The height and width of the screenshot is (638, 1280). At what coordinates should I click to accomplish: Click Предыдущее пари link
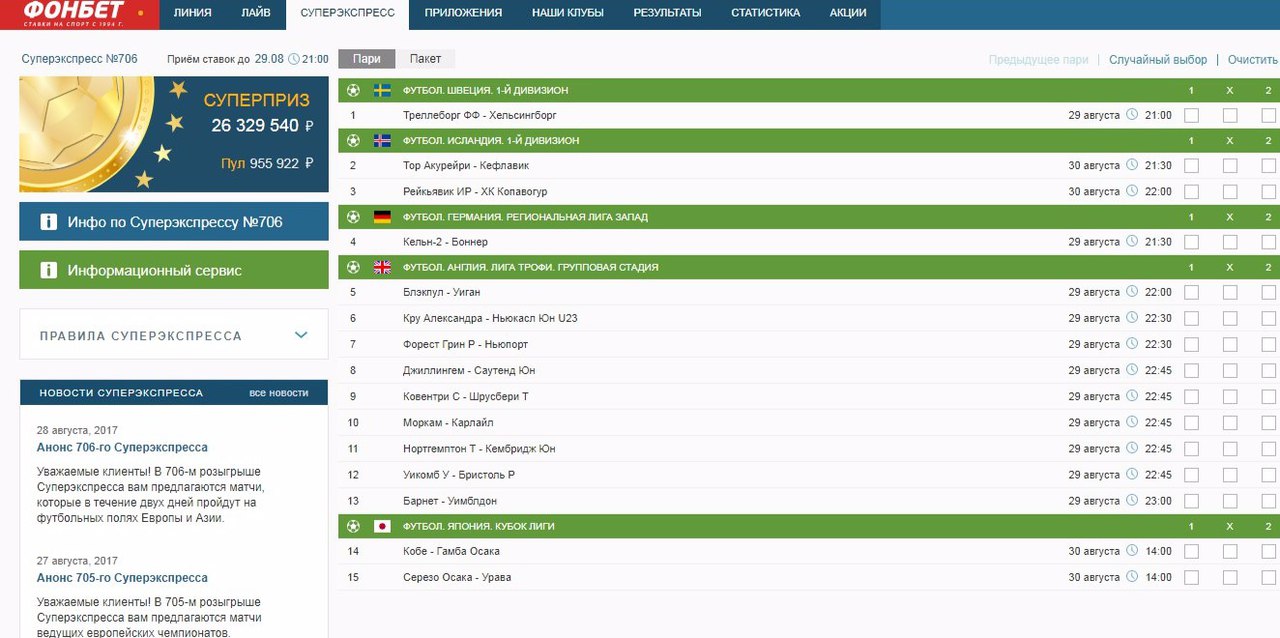coord(1038,60)
